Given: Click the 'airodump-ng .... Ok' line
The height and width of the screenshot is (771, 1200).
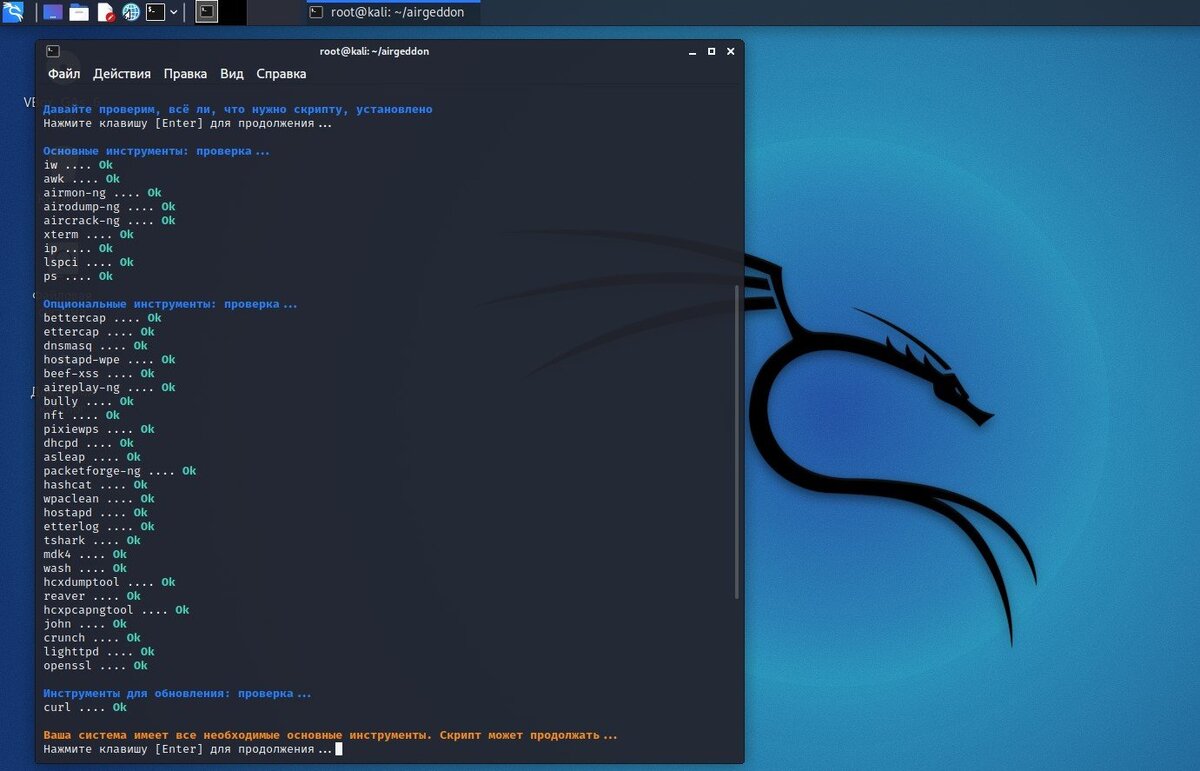Looking at the screenshot, I should (x=109, y=207).
